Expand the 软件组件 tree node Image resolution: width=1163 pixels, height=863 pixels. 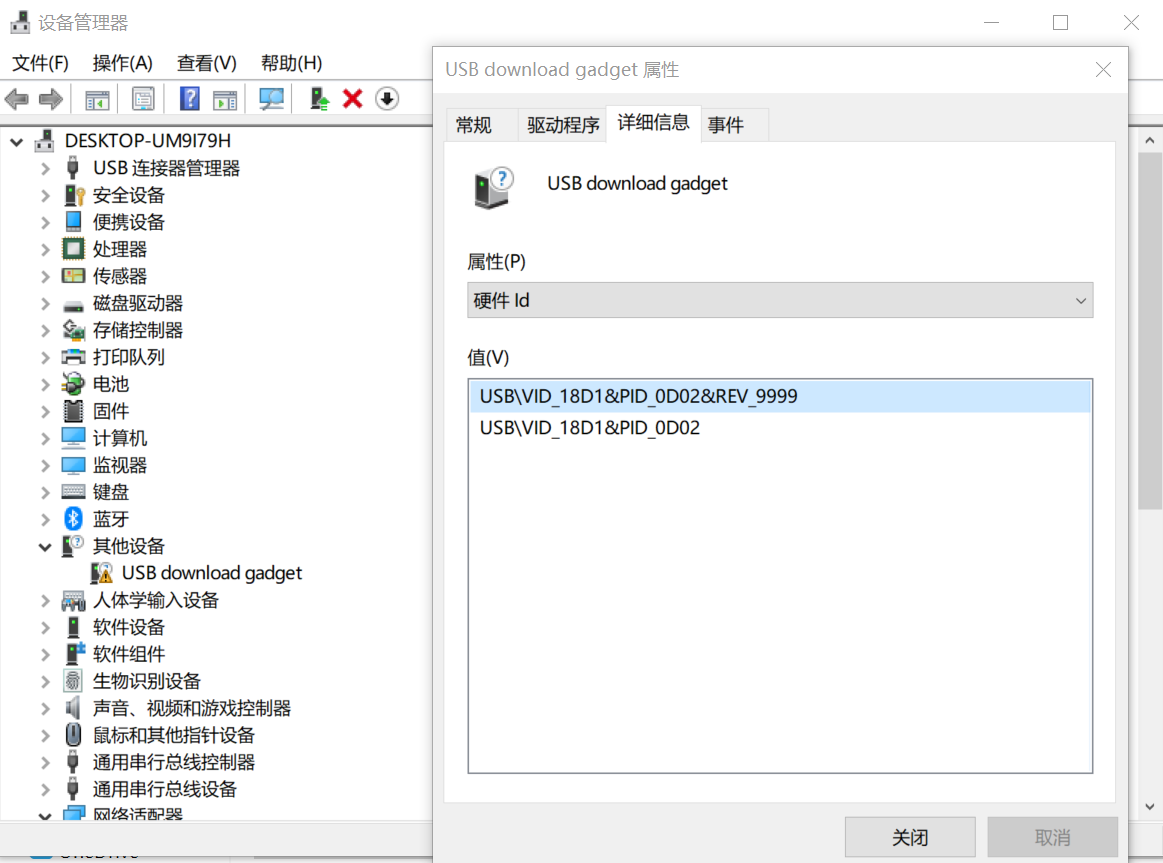click(x=45, y=654)
